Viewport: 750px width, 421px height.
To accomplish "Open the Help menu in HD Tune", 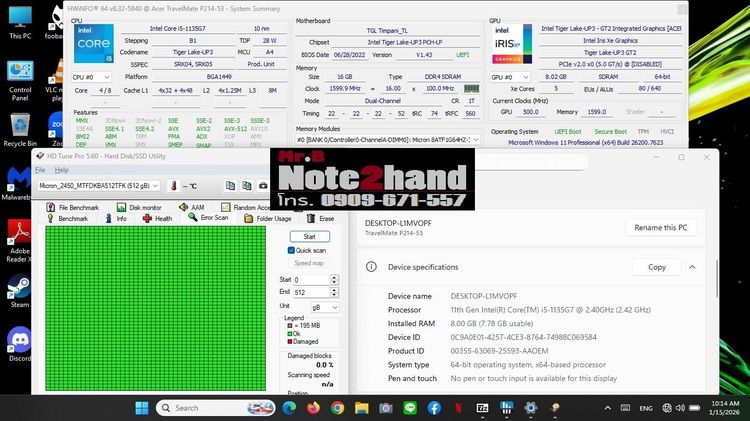I will pyautogui.click(x=61, y=170).
